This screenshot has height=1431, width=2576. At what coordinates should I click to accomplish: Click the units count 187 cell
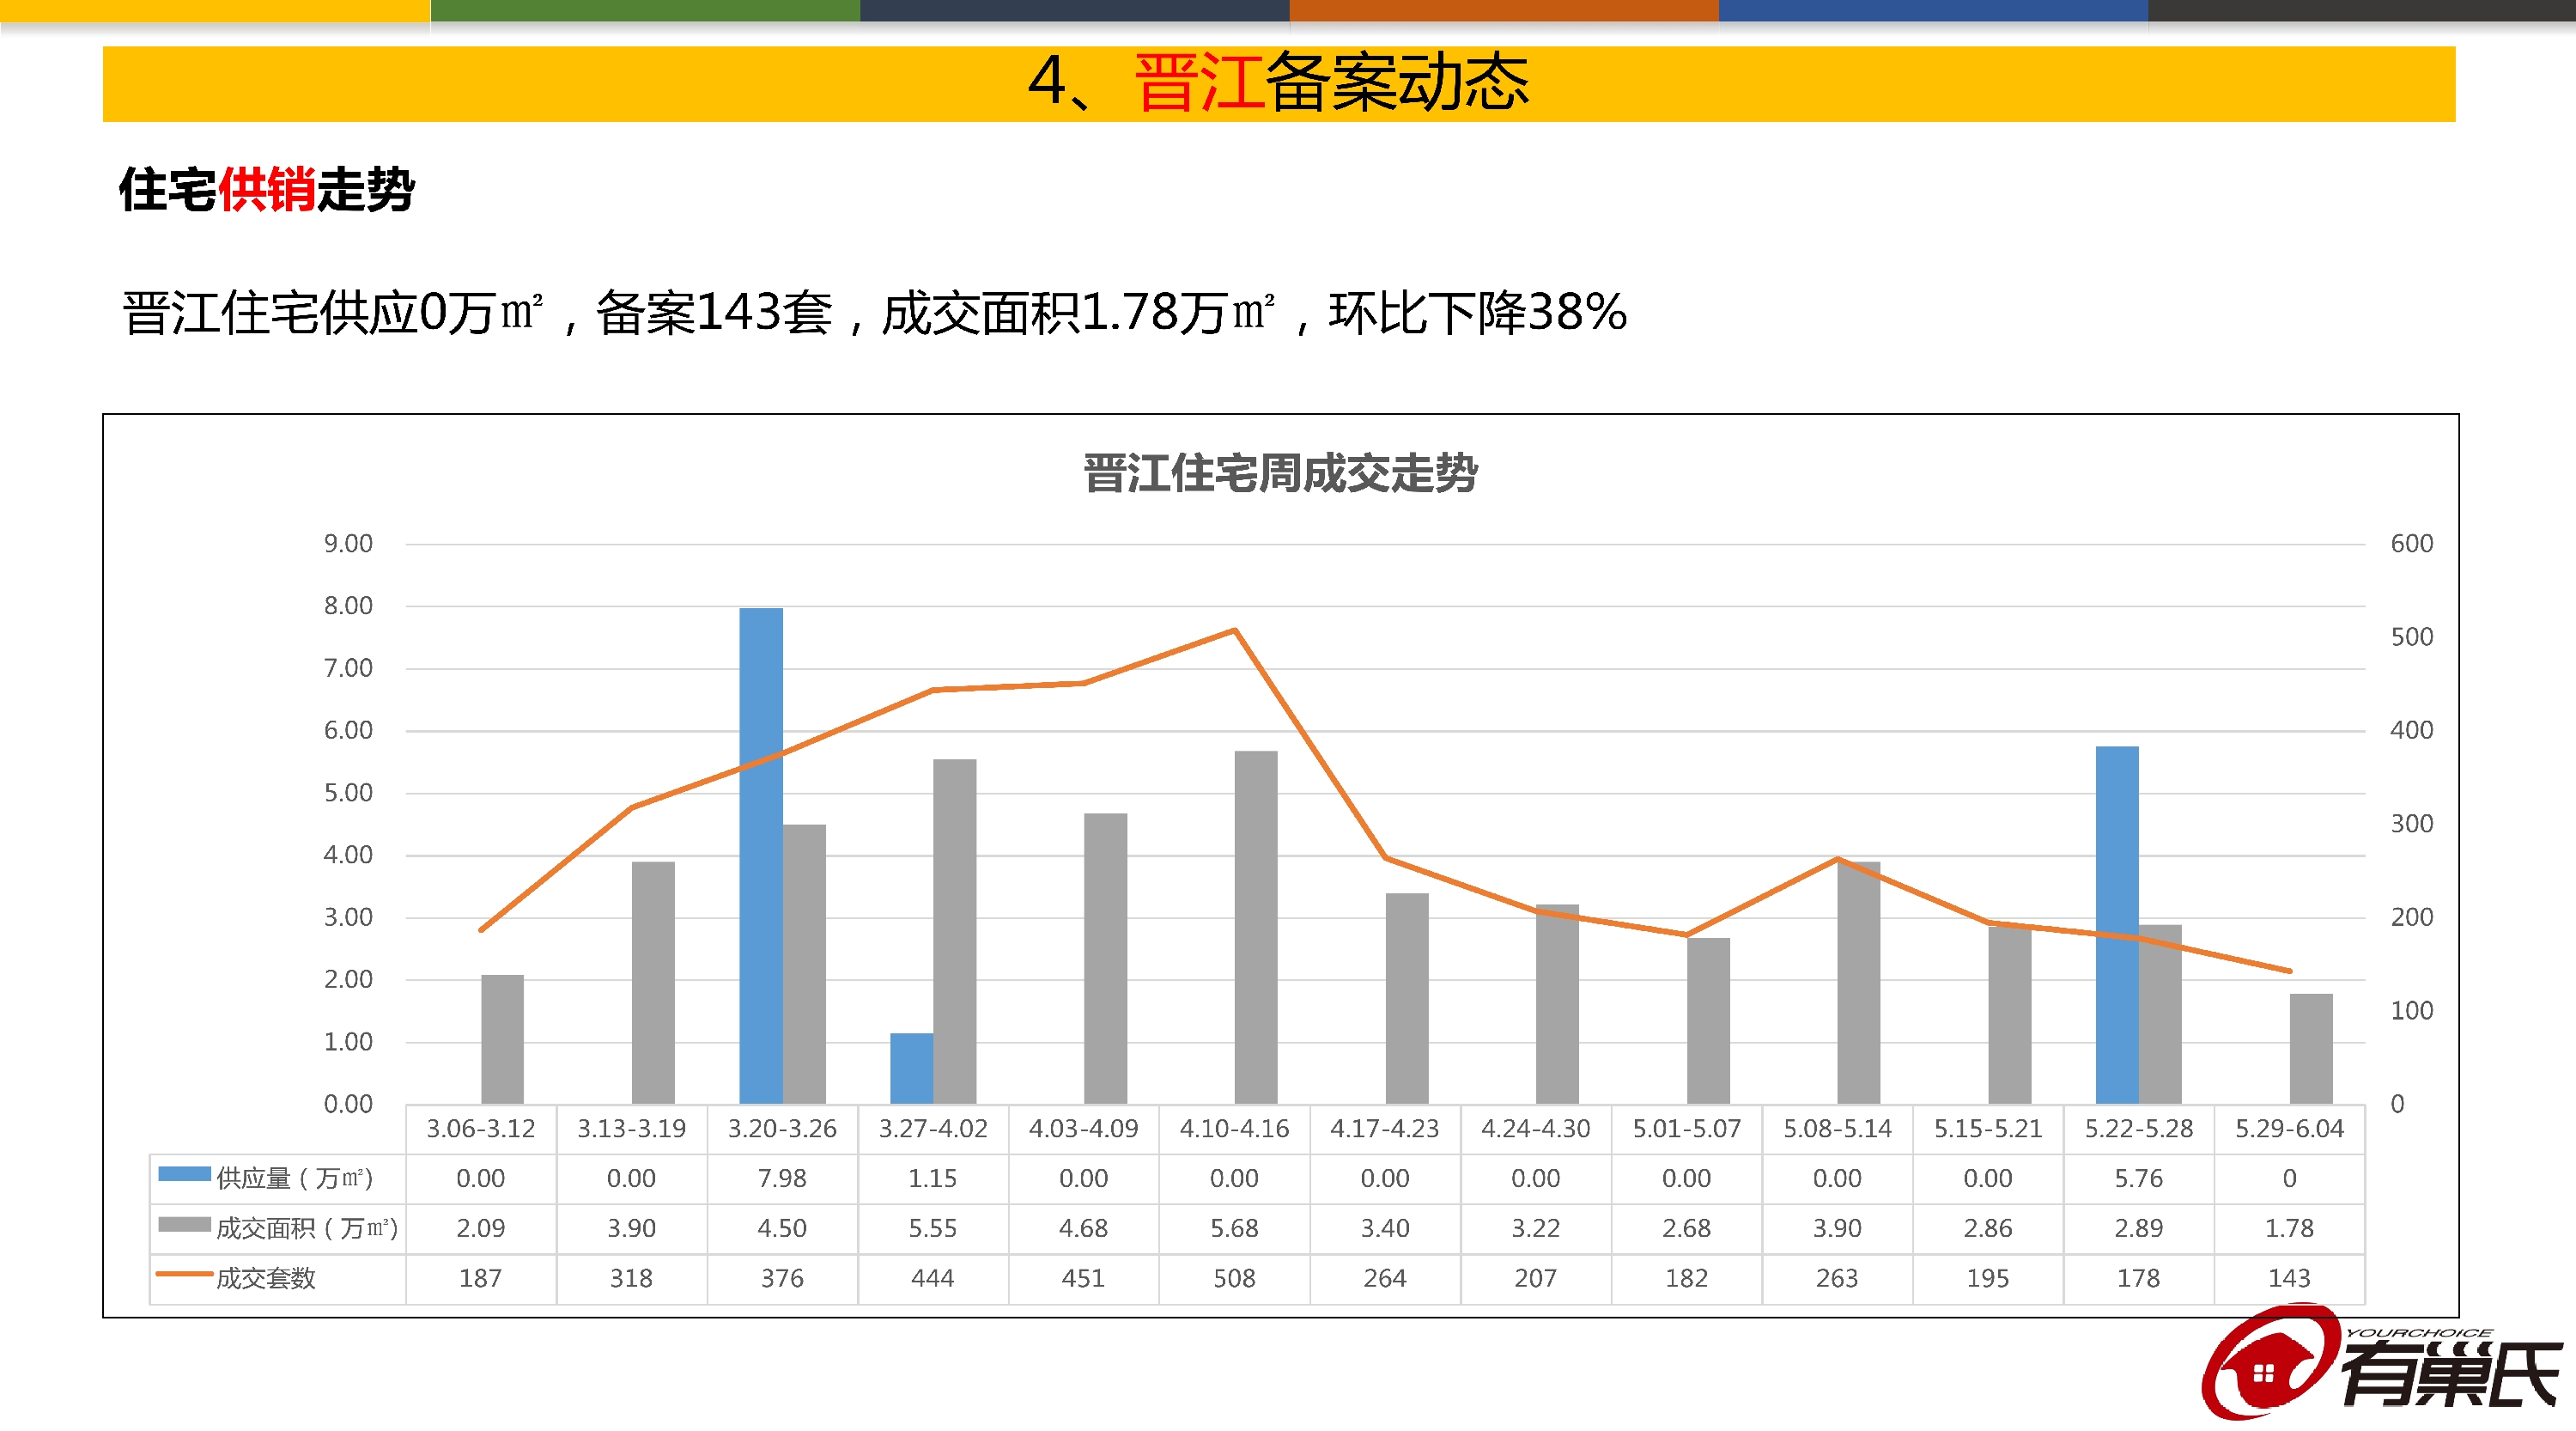(x=481, y=1279)
